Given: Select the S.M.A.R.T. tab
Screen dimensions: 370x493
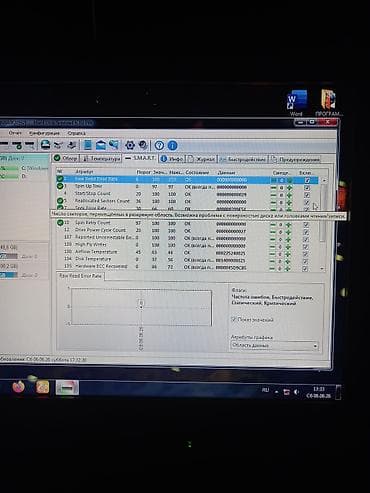Looking at the screenshot, I should 140,158.
